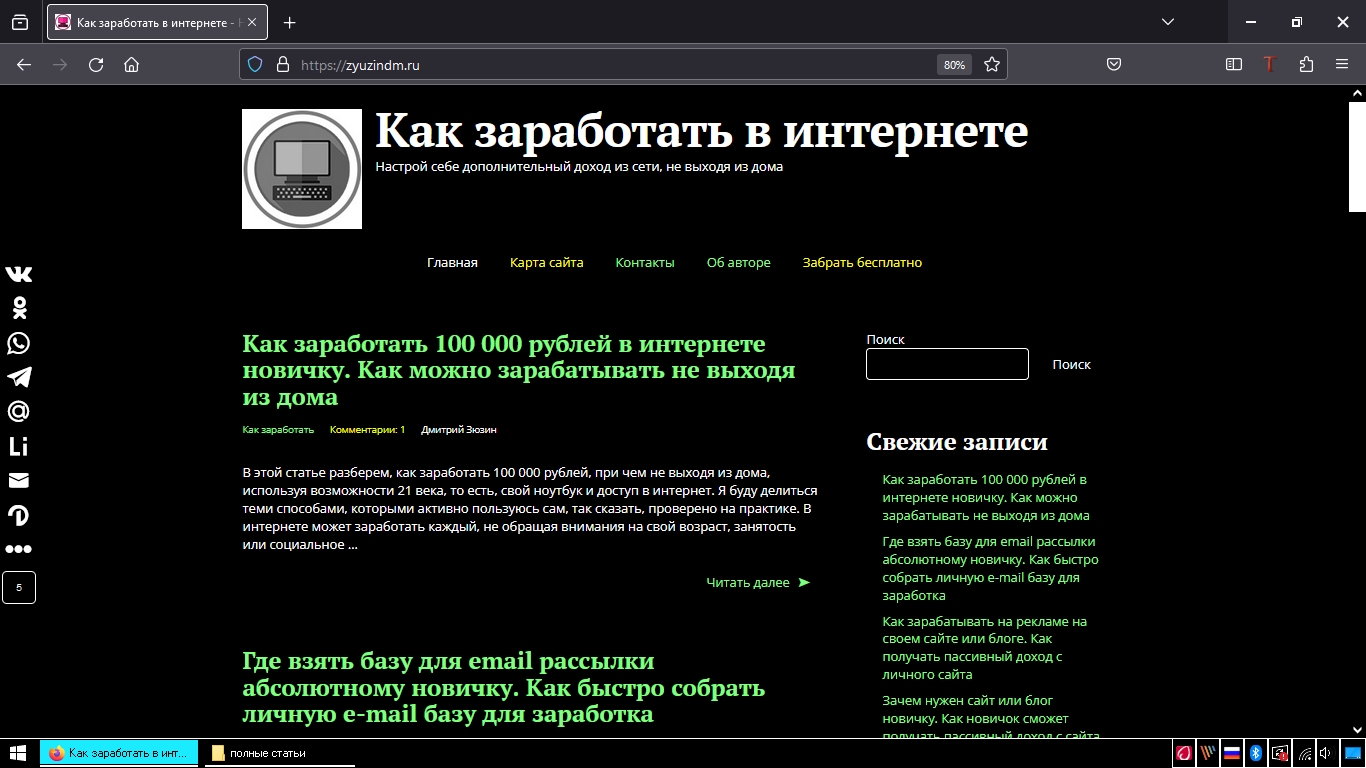The width and height of the screenshot is (1366, 768).
Task: Open sidebar link 'Где взять базу для email рассылки'
Action: pyautogui.click(x=990, y=568)
